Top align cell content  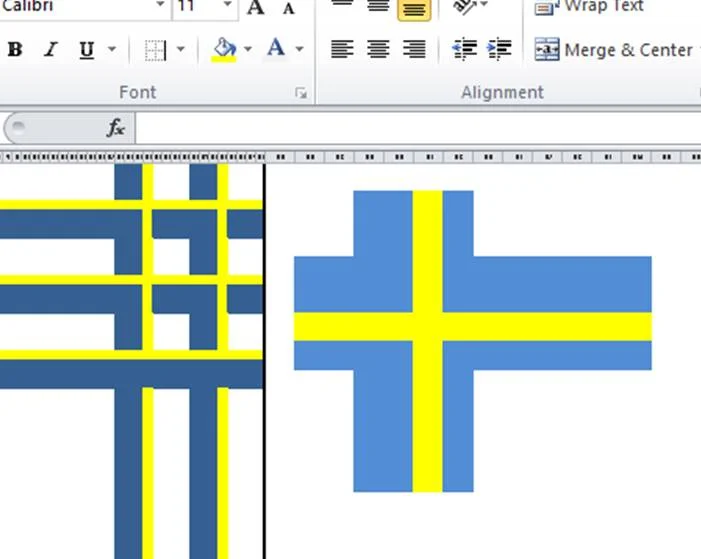(x=342, y=5)
